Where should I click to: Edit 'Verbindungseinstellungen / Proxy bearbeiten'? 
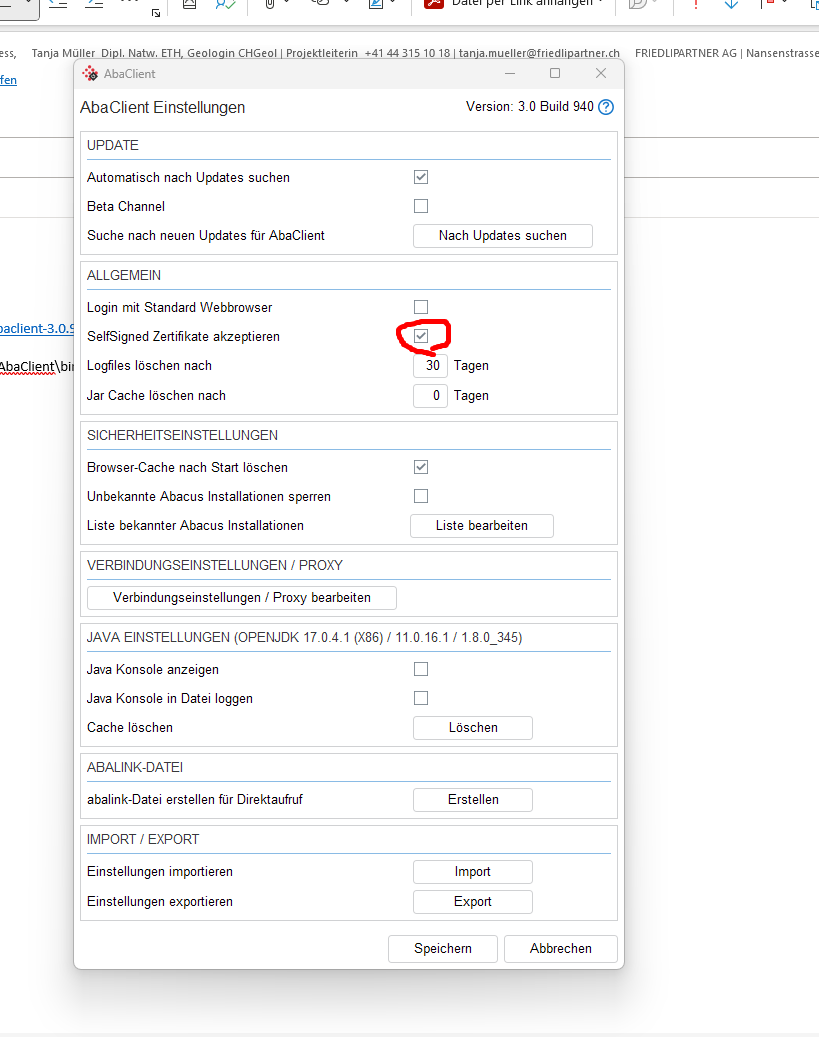242,598
